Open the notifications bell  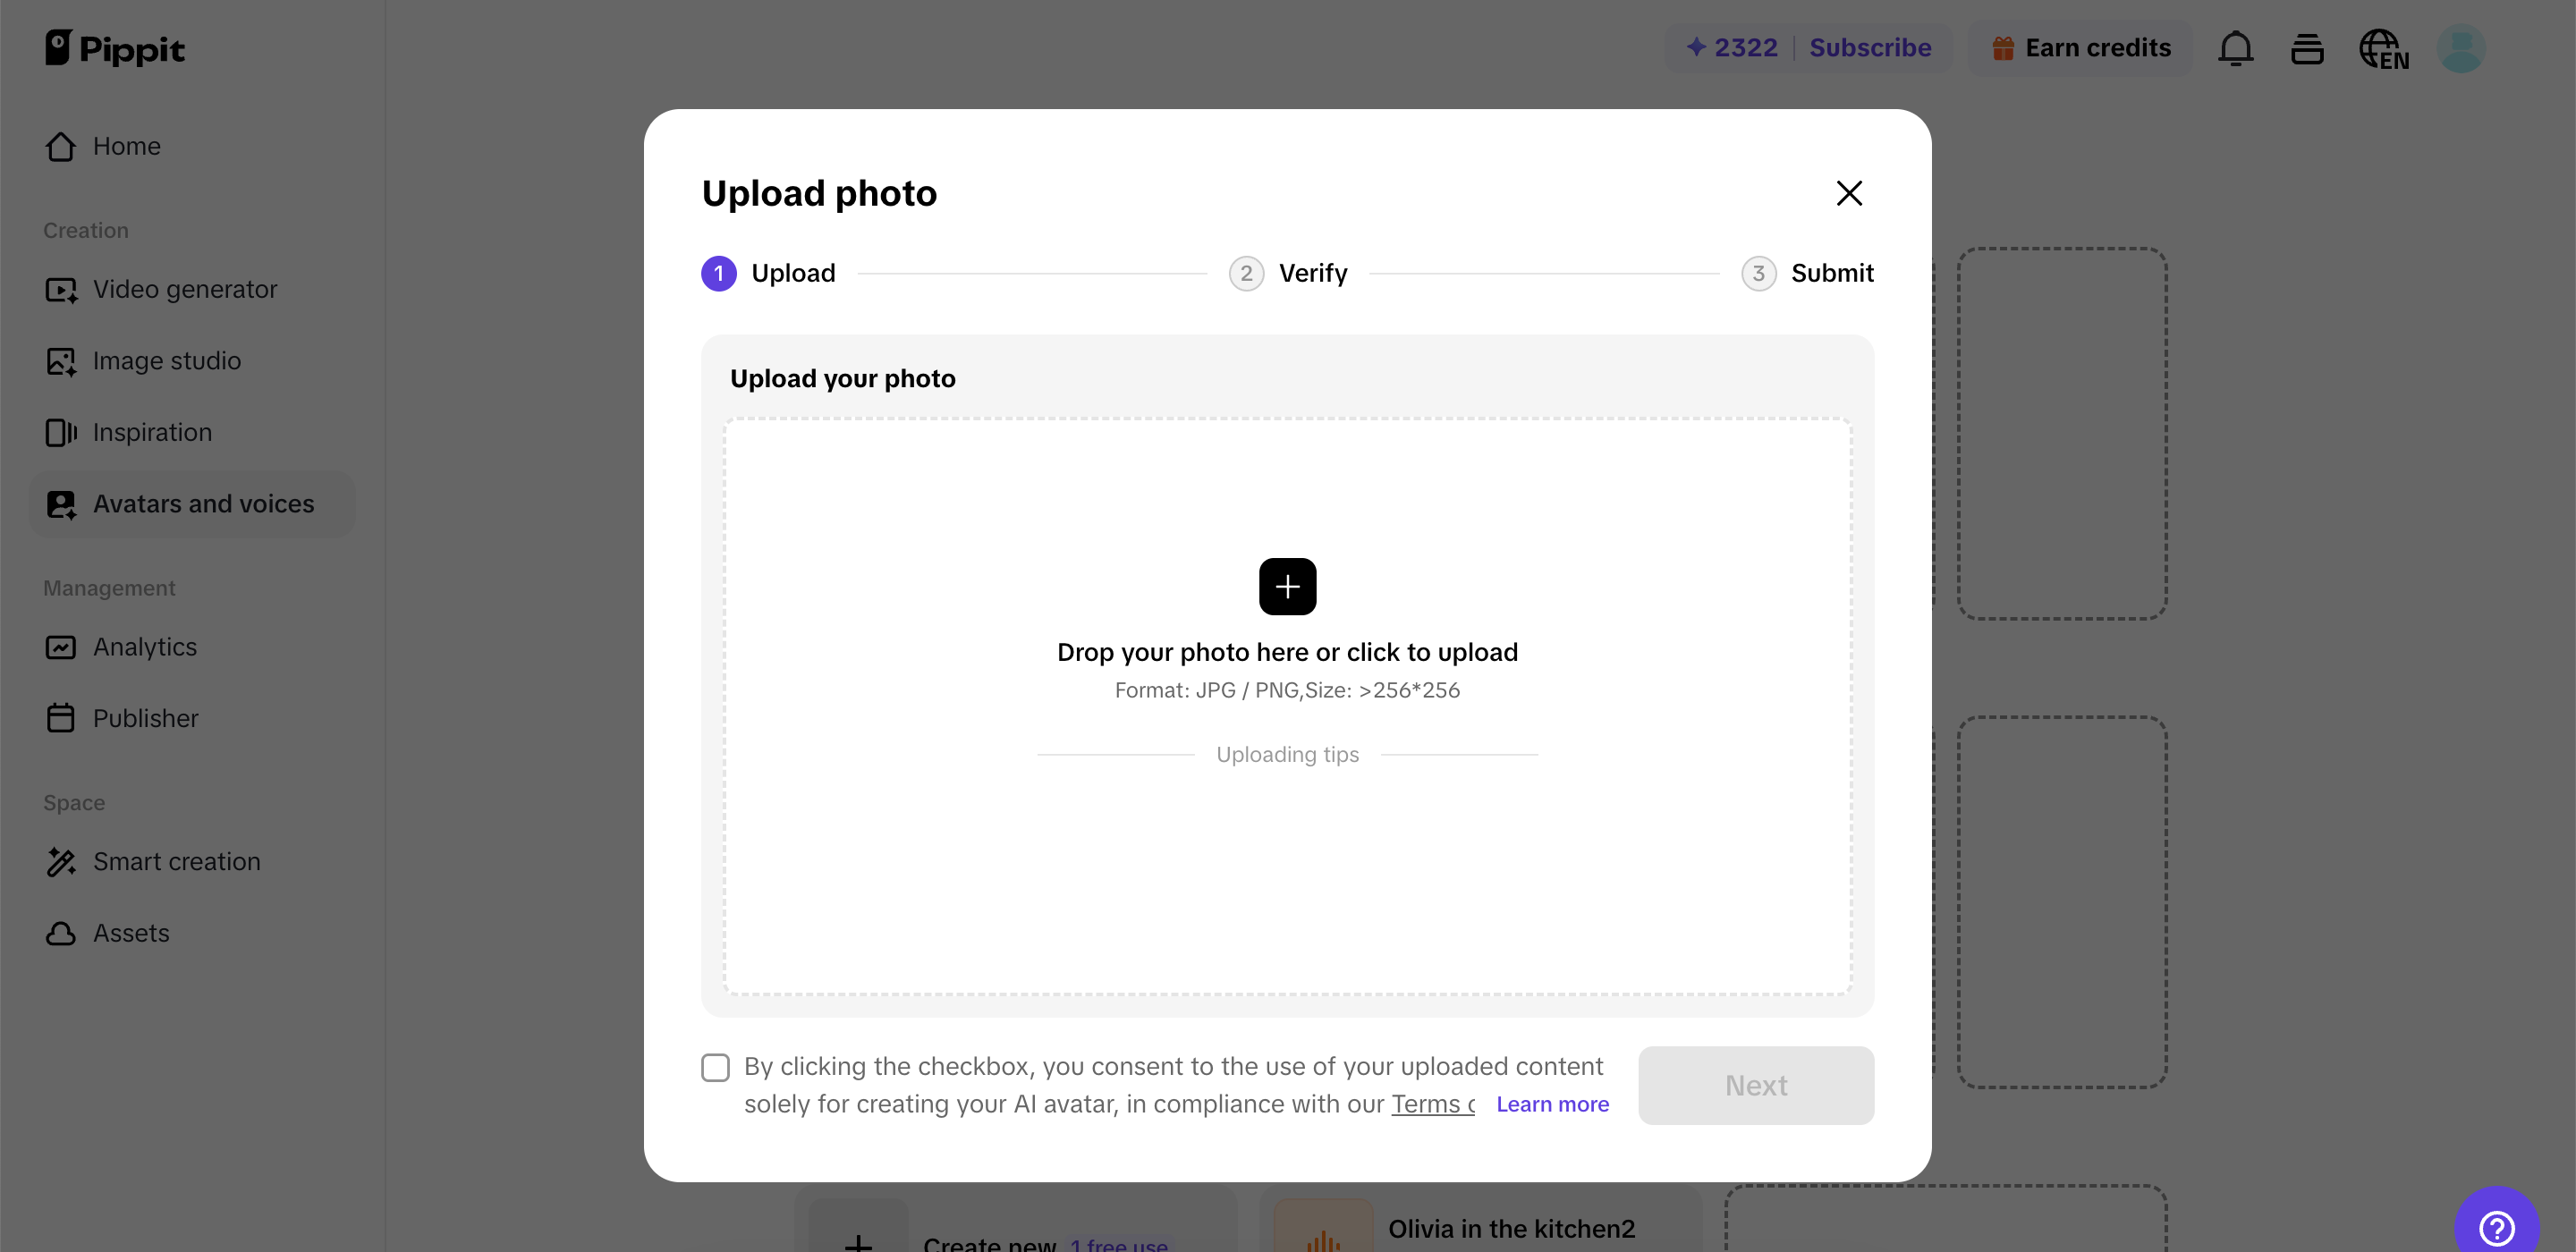pyautogui.click(x=2235, y=48)
